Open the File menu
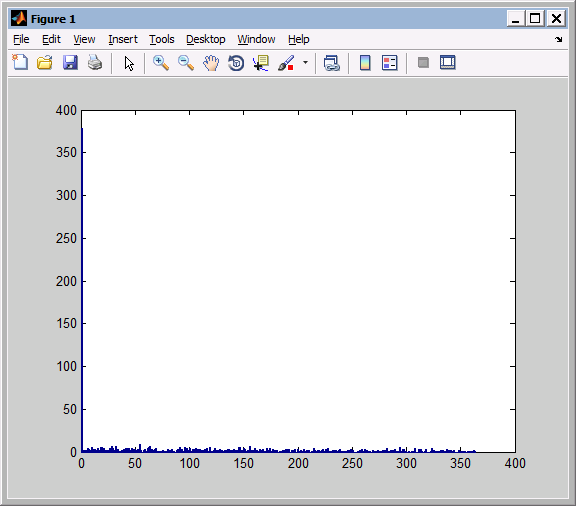This screenshot has width=576, height=506. click(21, 39)
